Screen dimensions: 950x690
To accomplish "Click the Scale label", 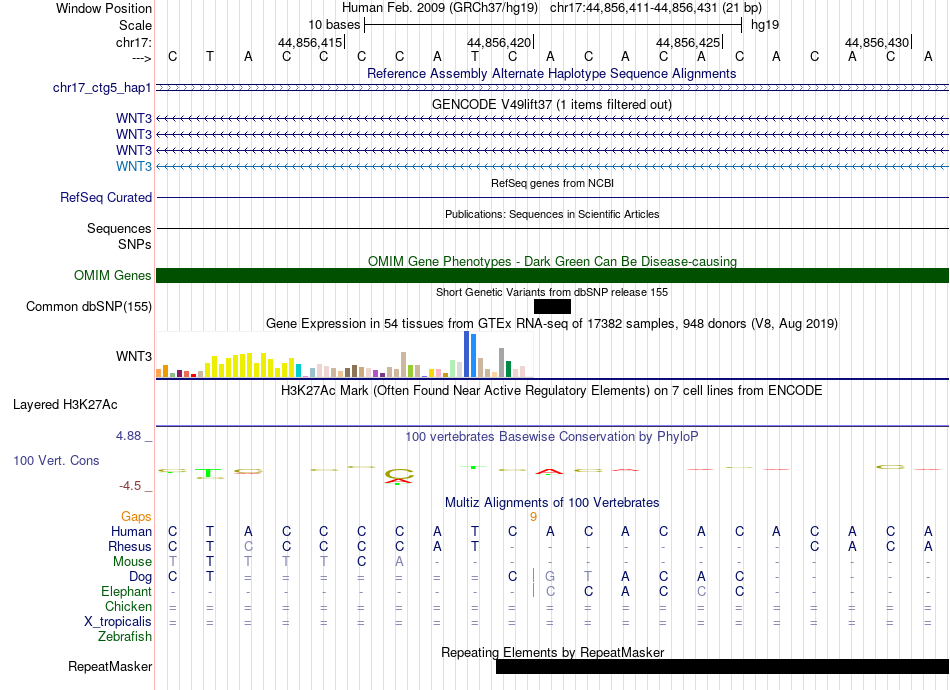I will (x=135, y=25).
